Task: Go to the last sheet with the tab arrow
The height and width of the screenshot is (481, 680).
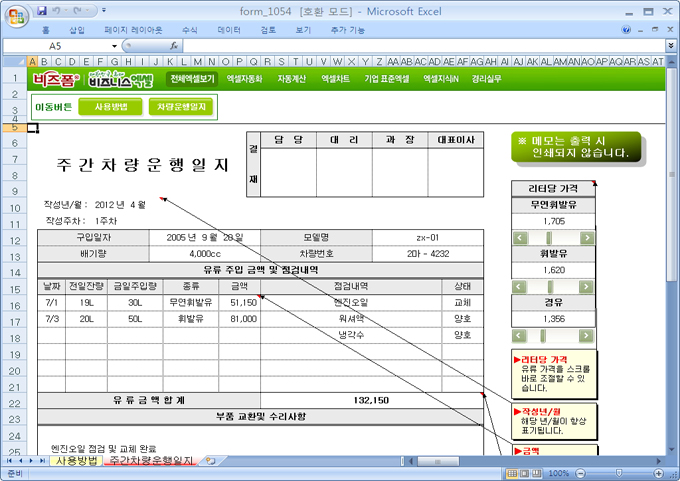Action: coord(42,461)
